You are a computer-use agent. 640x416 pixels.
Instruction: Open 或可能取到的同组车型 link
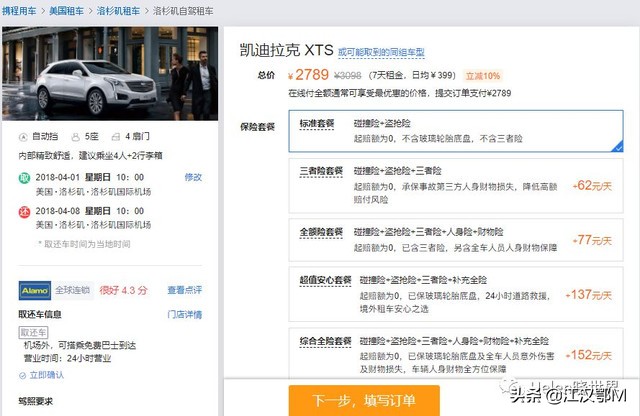point(381,52)
